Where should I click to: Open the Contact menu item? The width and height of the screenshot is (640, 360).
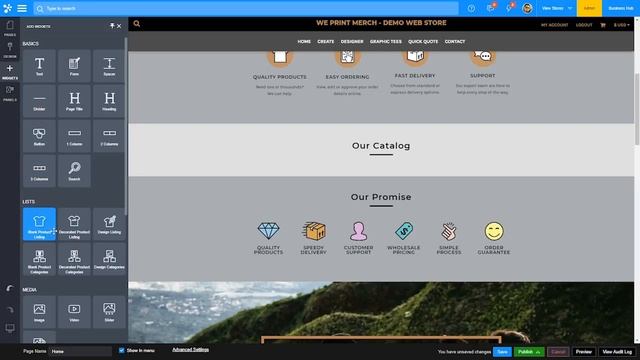click(455, 41)
